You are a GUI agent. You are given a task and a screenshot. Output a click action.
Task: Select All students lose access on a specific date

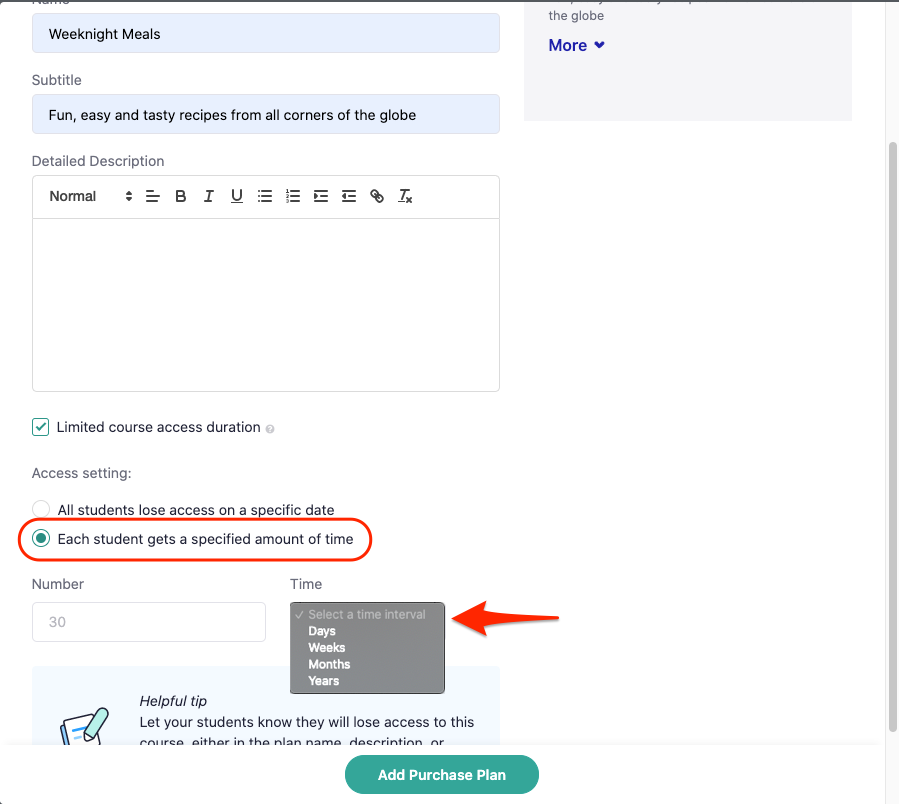coord(41,509)
